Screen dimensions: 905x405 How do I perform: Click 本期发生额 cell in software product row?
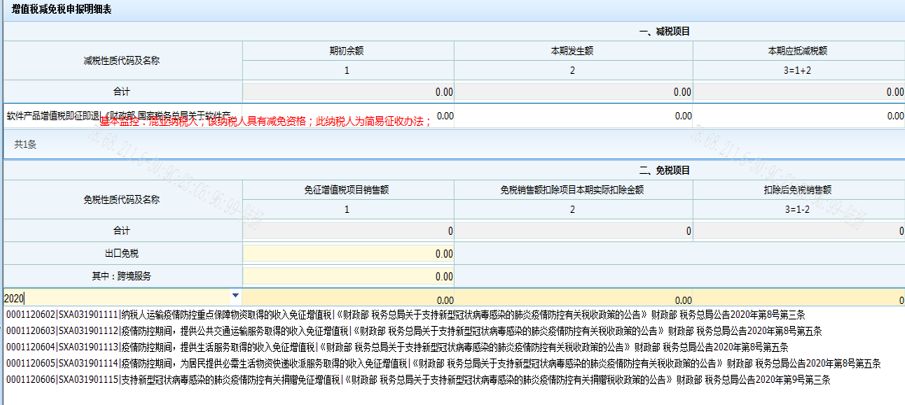coord(573,116)
